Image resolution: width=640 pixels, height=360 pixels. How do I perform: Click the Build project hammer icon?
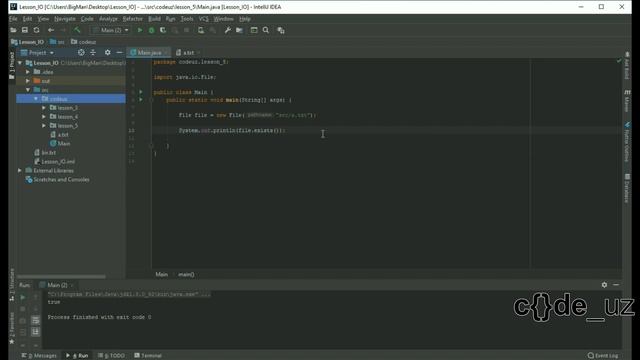click(77, 30)
